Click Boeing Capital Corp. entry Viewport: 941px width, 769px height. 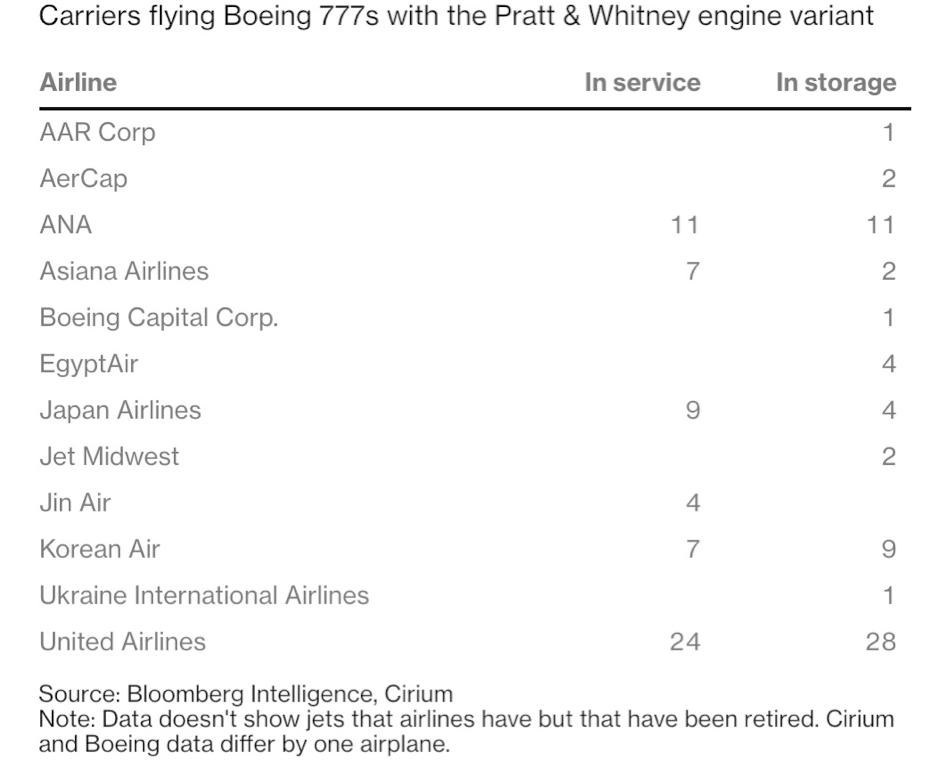pos(159,318)
